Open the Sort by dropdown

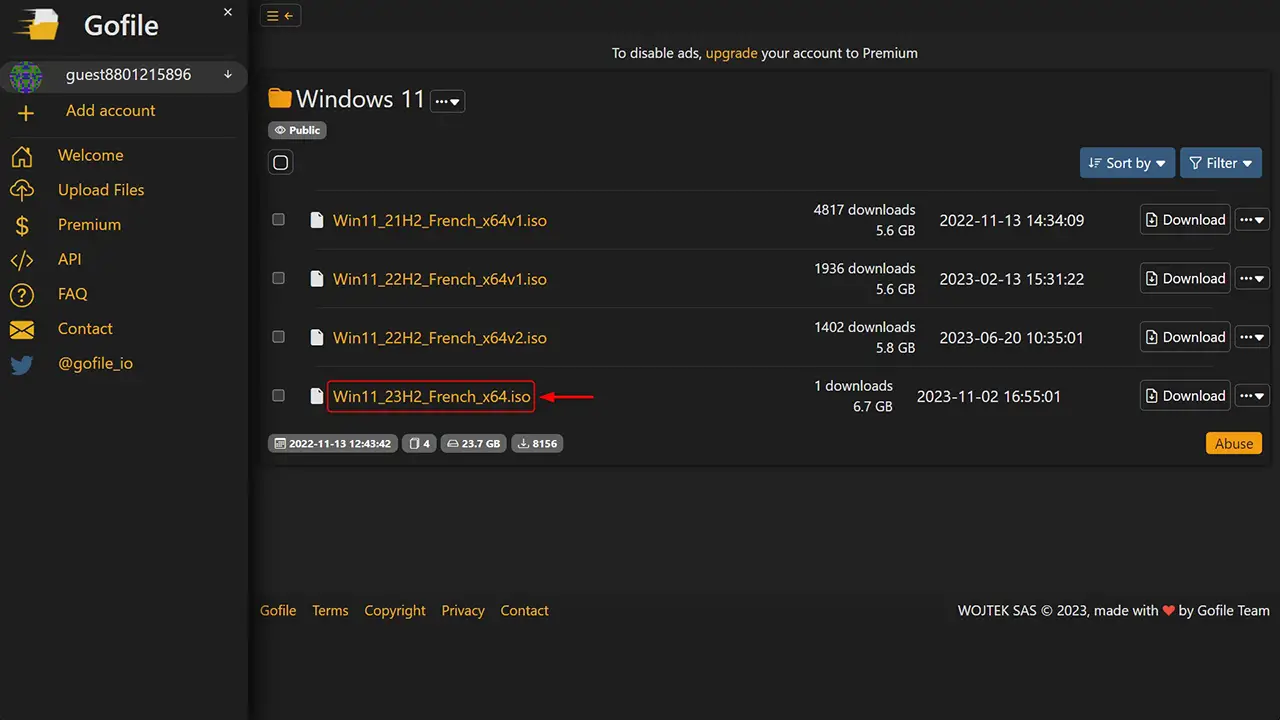(x=1127, y=163)
